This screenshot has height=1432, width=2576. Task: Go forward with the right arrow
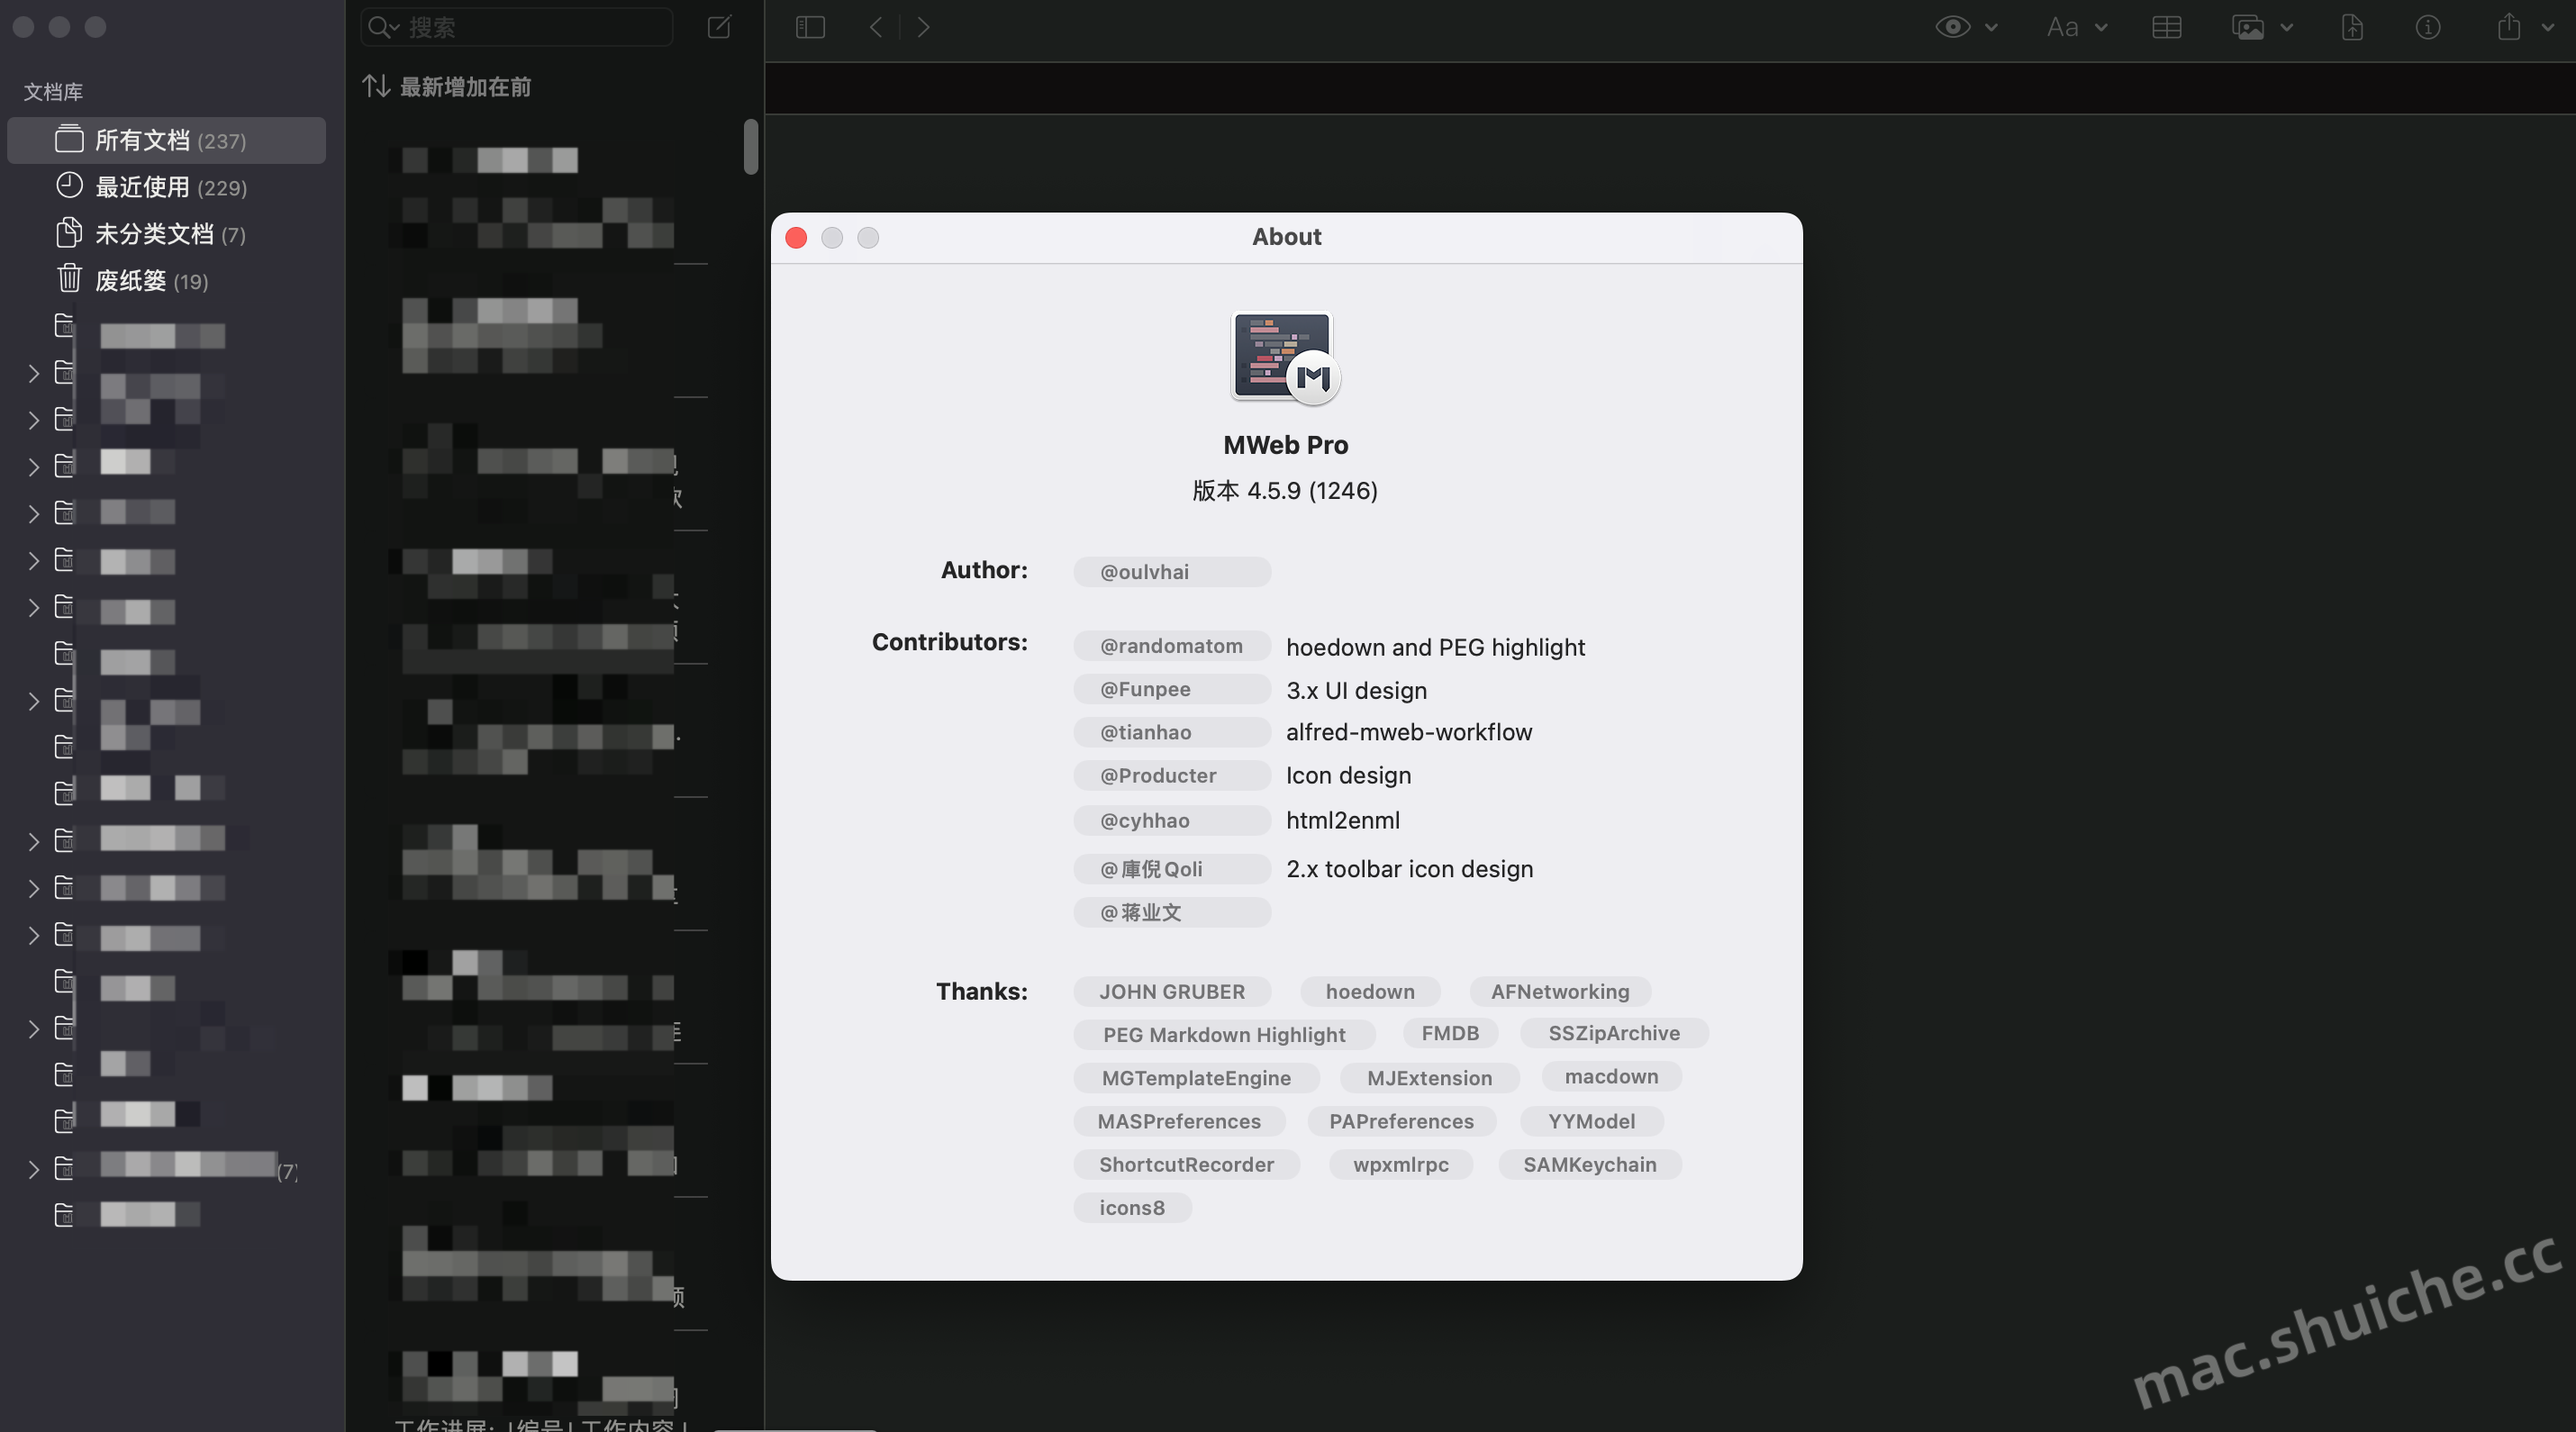(924, 27)
